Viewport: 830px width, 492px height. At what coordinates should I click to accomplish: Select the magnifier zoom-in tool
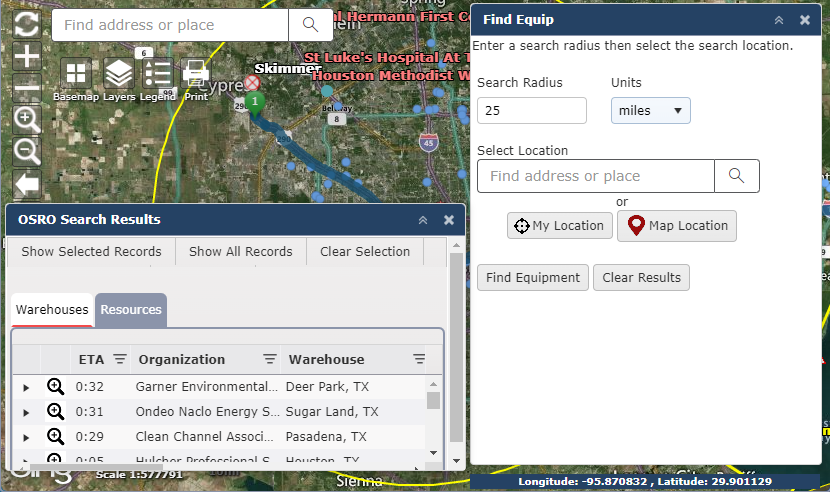tap(26, 120)
